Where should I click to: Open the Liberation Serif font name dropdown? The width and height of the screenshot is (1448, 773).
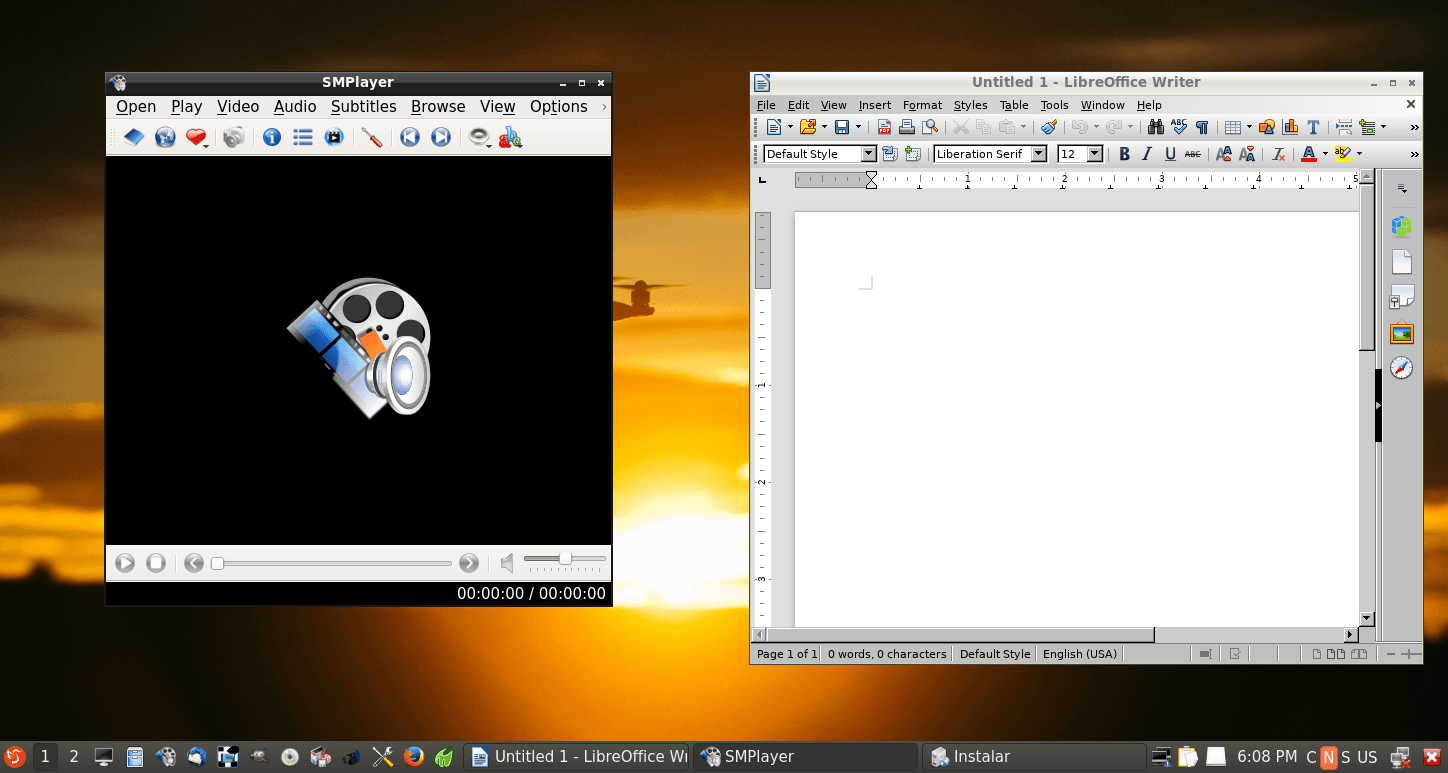coord(1039,154)
